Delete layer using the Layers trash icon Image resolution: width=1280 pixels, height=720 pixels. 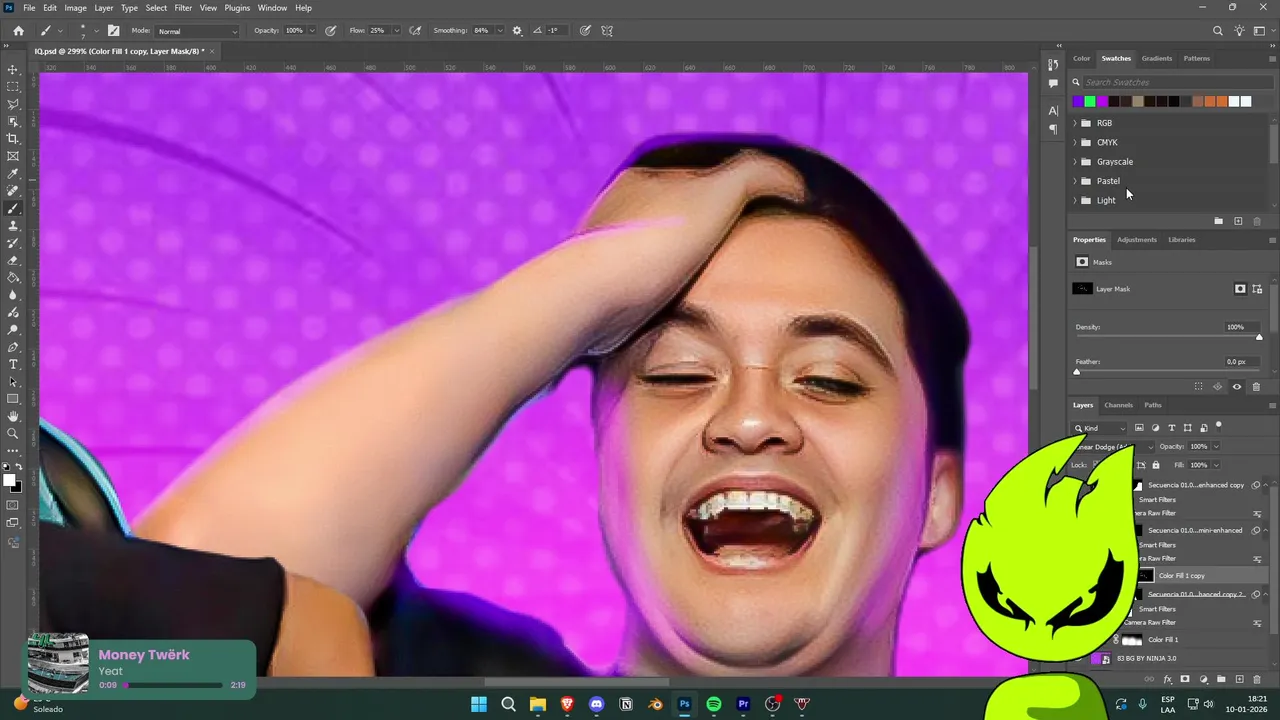1257,679
